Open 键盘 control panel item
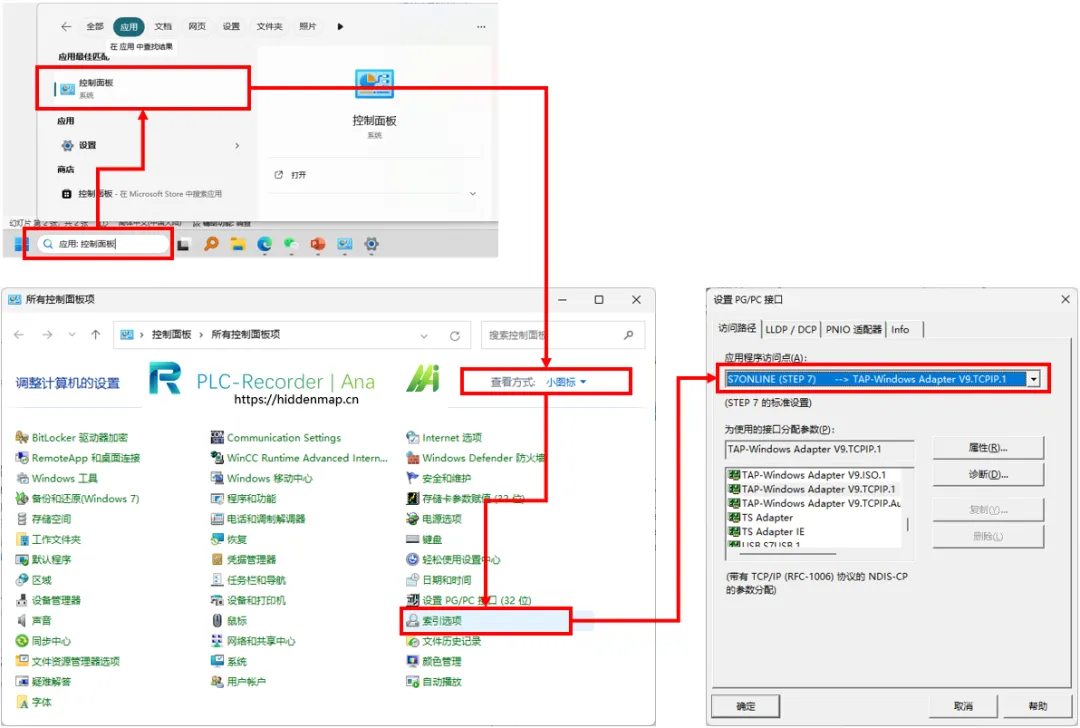1080x728 pixels. tap(424, 539)
